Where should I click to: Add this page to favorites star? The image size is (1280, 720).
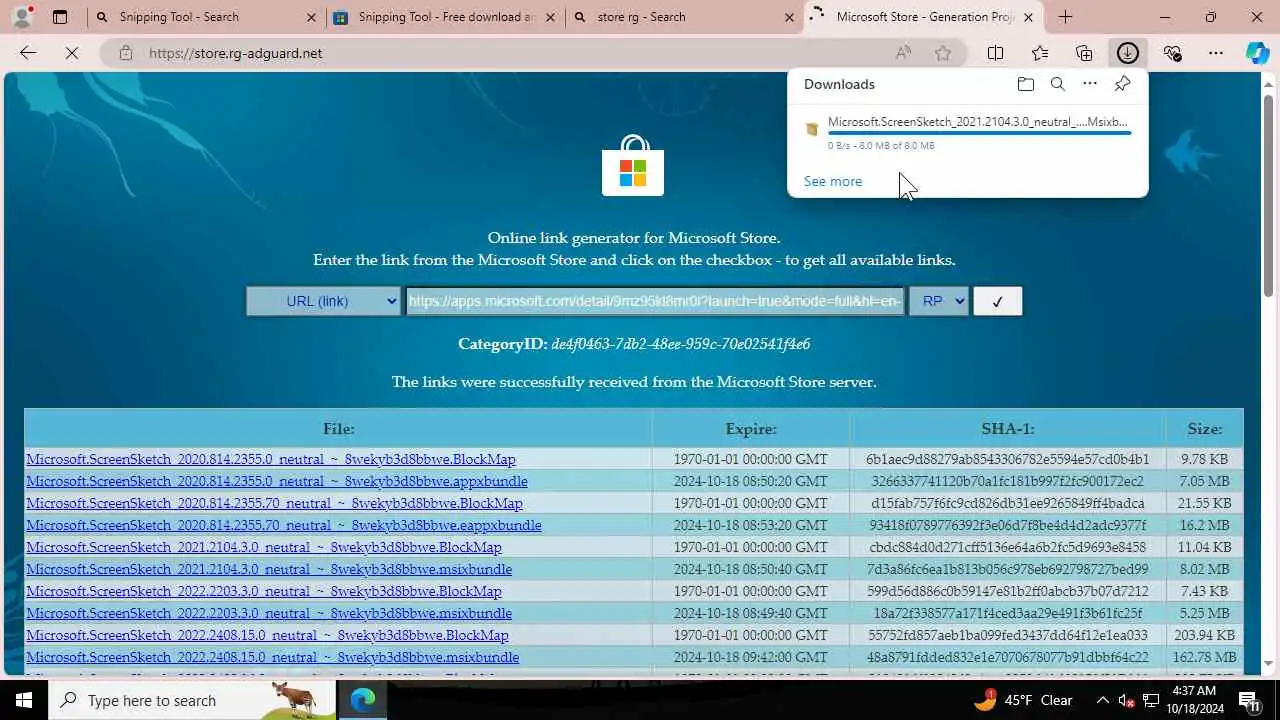tap(942, 53)
